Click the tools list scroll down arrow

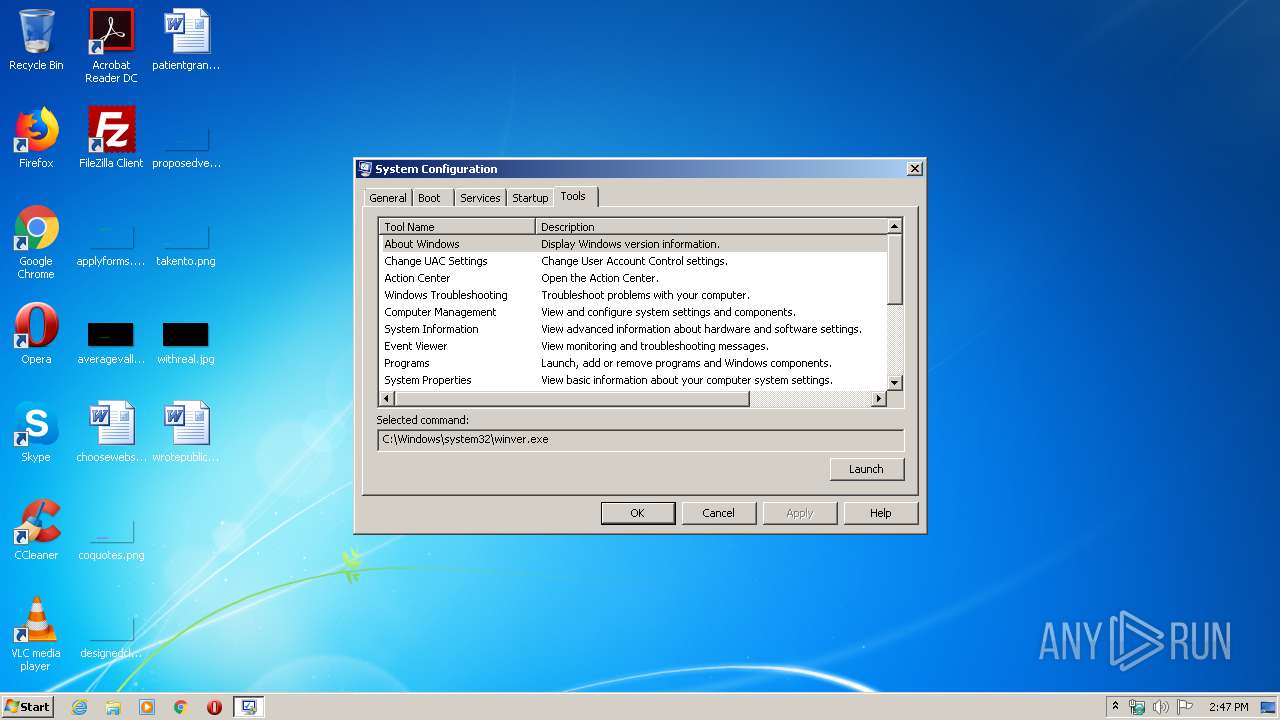pyautogui.click(x=895, y=382)
